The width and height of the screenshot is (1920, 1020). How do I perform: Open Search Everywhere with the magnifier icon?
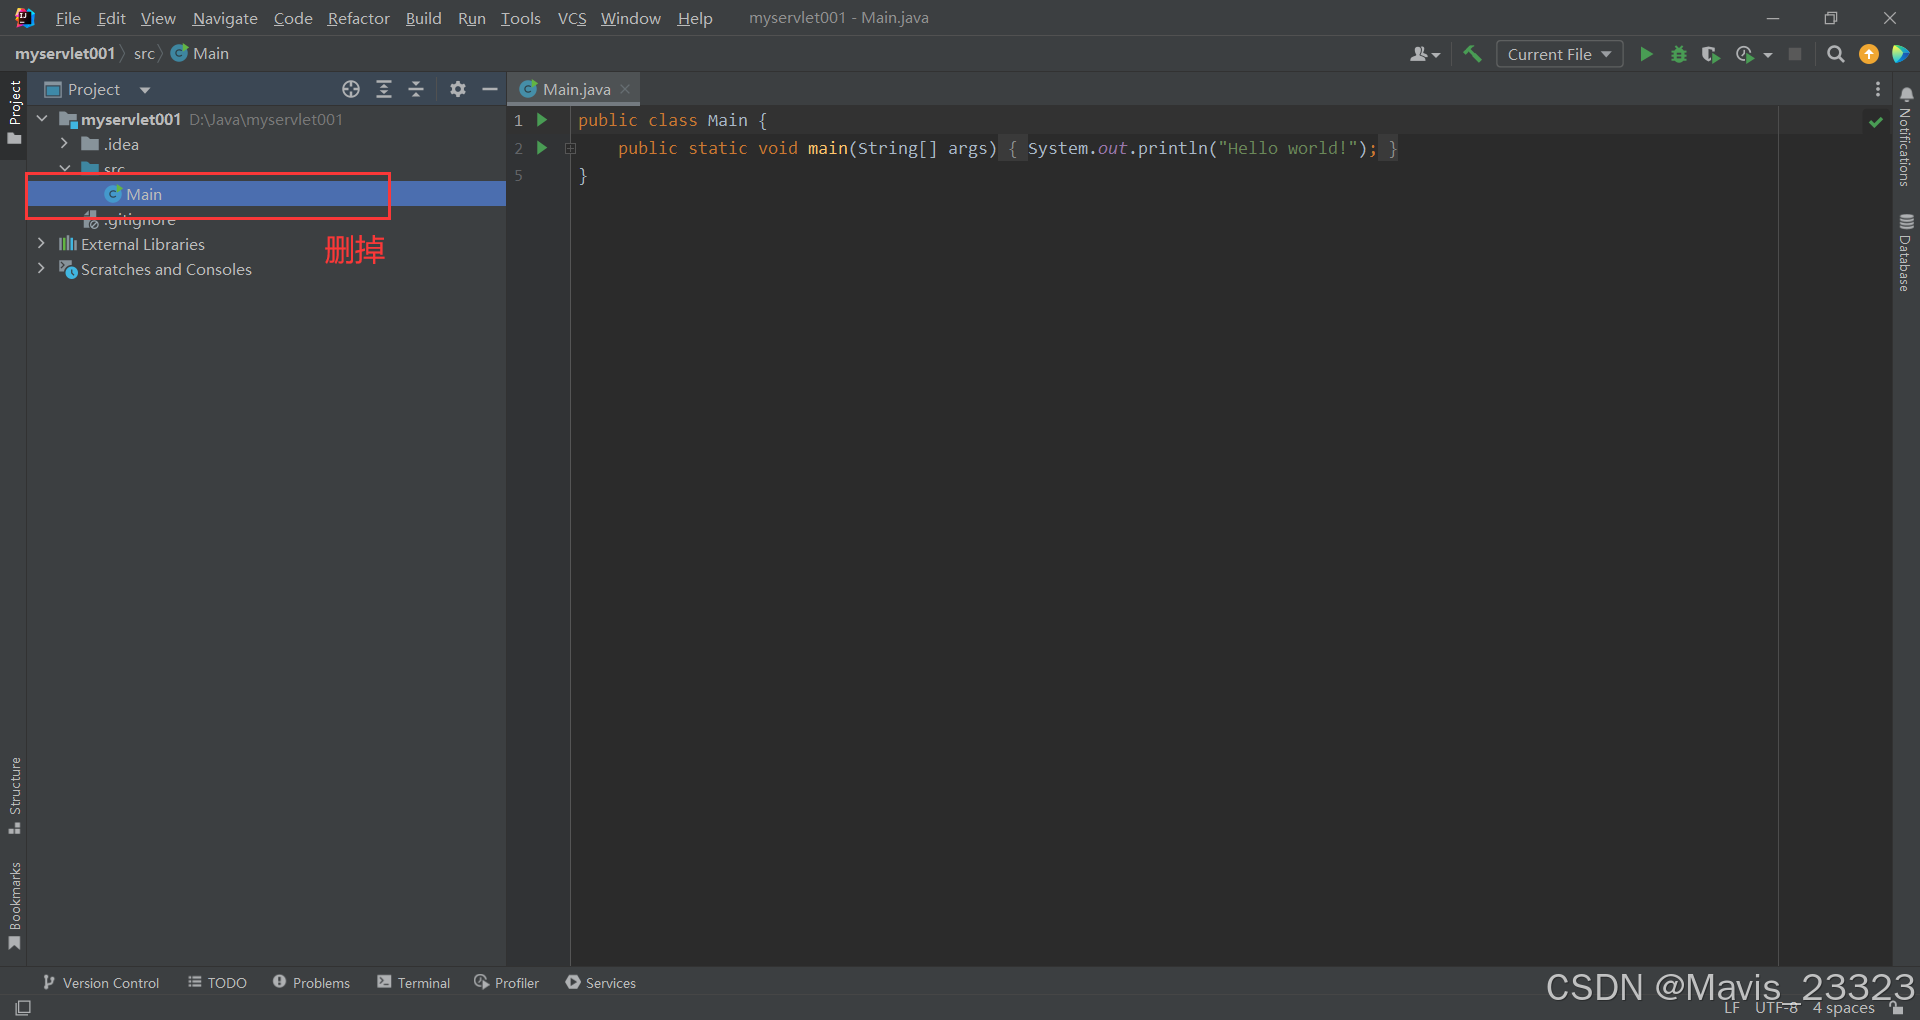click(1836, 54)
